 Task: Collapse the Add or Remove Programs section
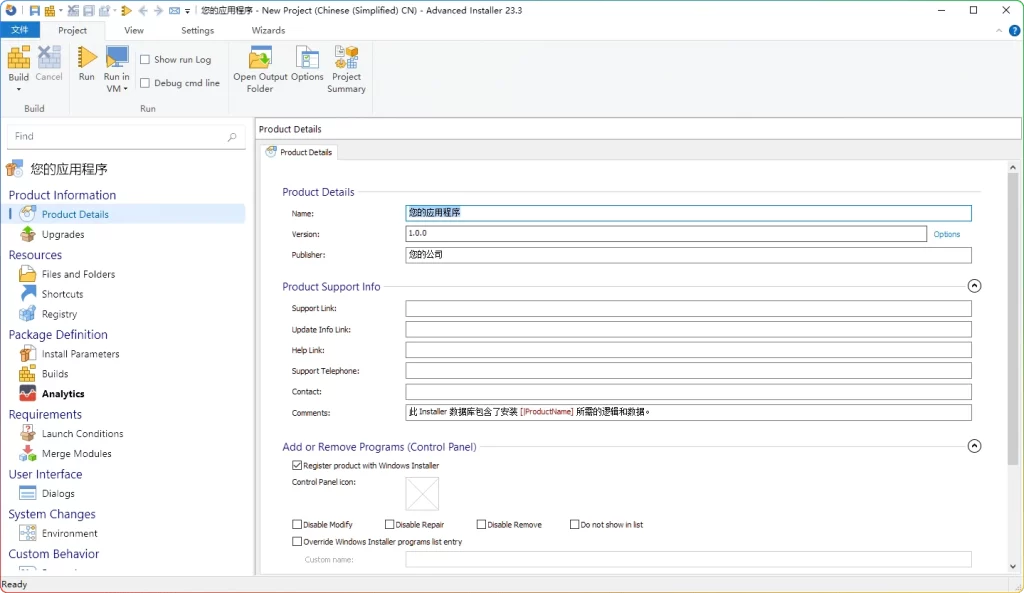pyautogui.click(x=975, y=447)
